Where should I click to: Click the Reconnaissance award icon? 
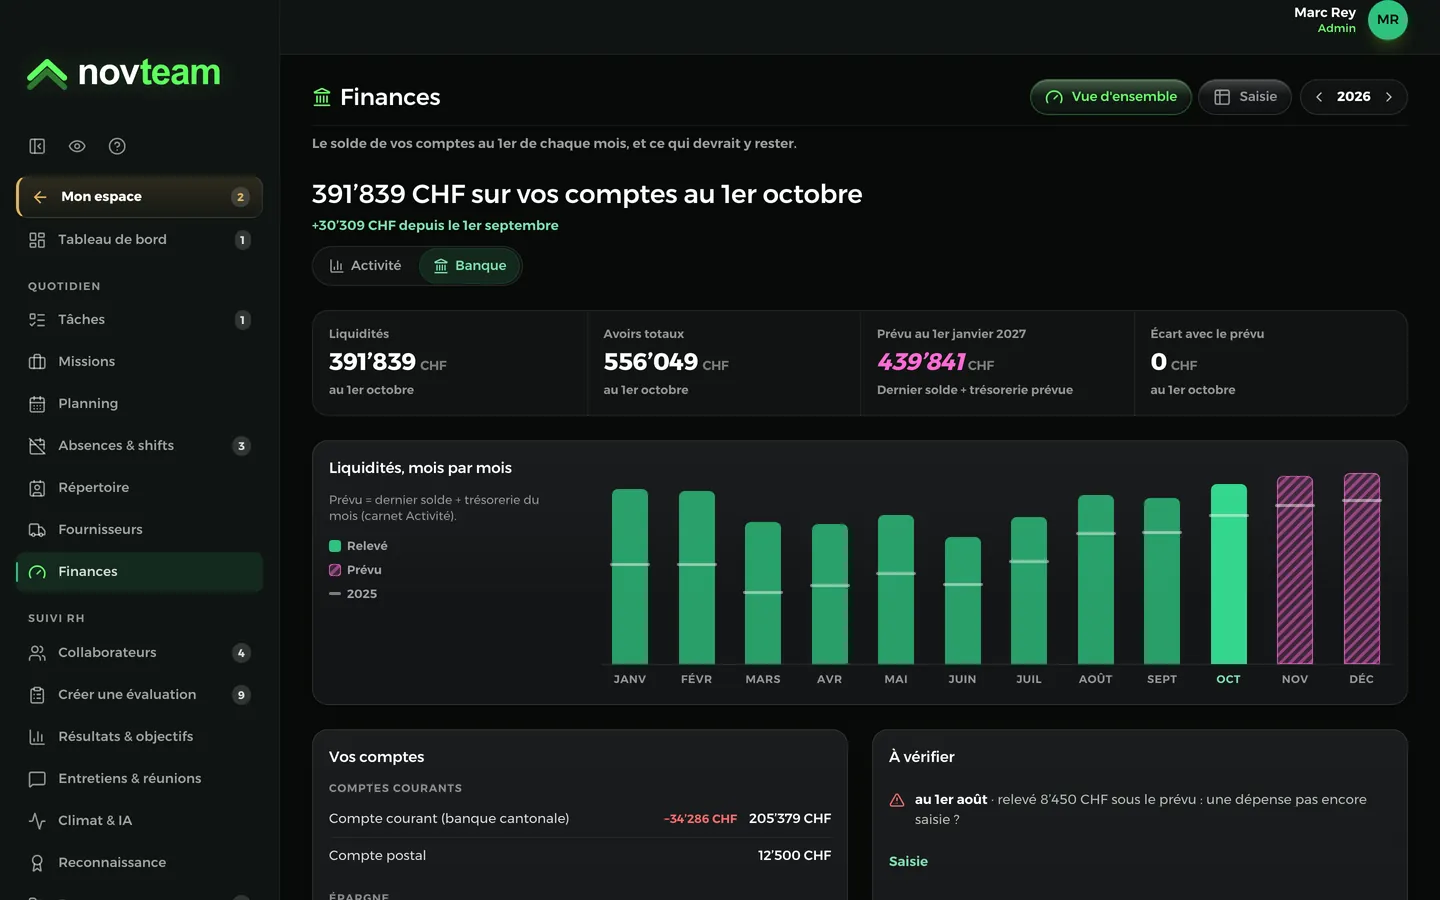tap(37, 863)
